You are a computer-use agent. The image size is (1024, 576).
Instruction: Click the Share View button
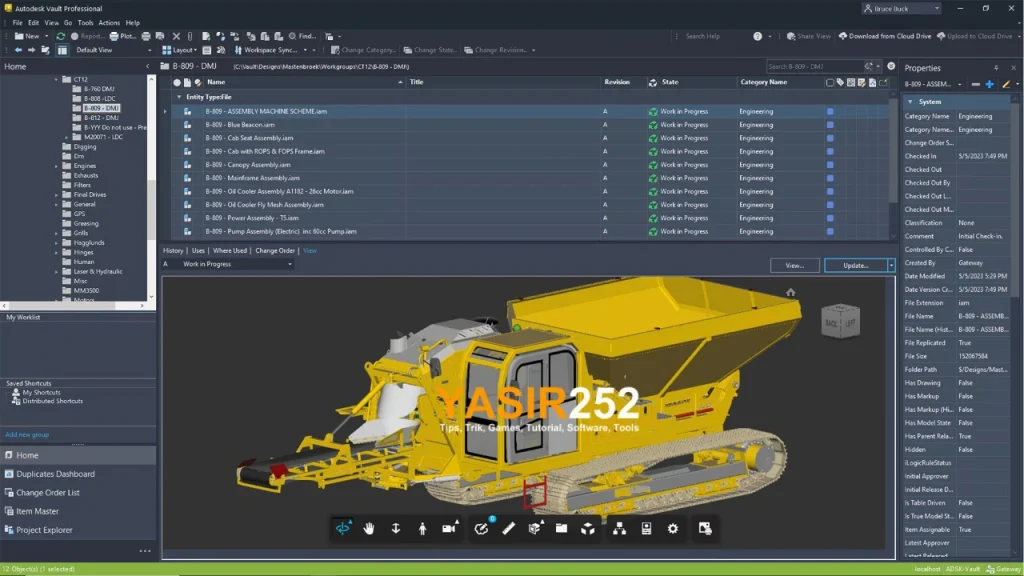(x=808, y=37)
